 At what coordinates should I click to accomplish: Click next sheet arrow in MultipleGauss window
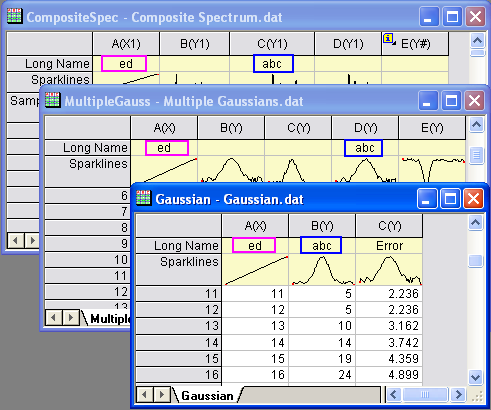pyautogui.click(x=70, y=318)
